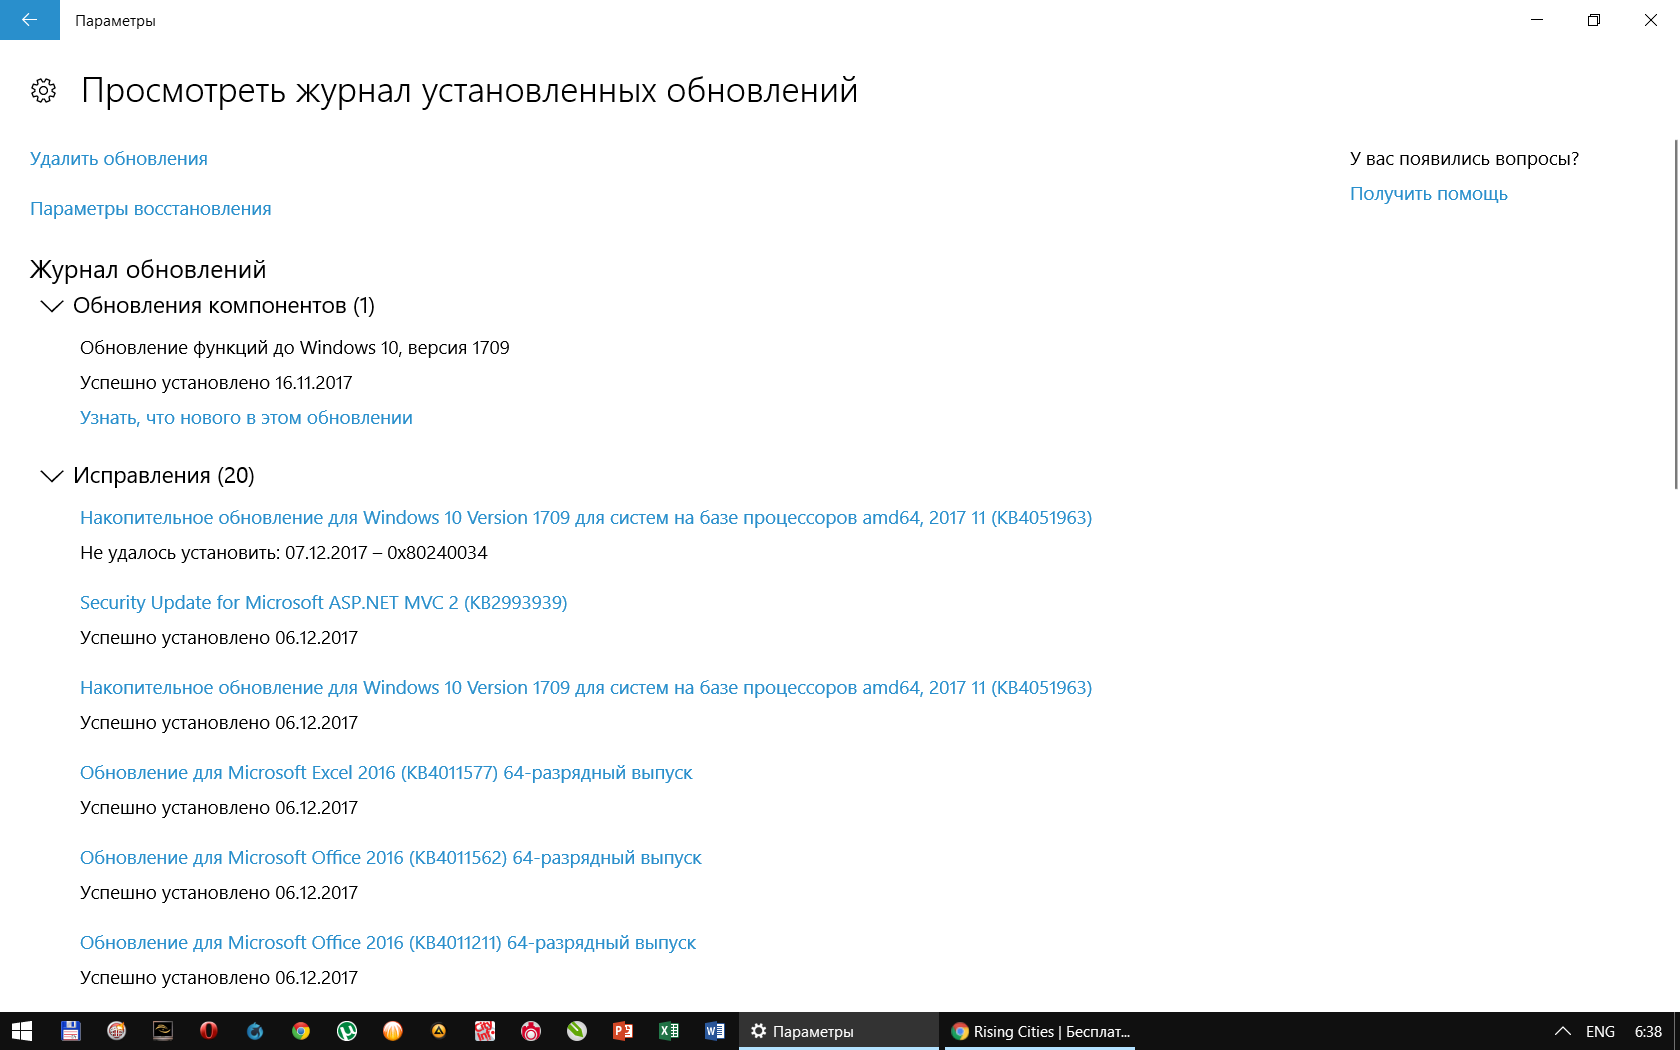Screen dimensions: 1680x1050
Task: Open the Office 2016 KB4011211 update link
Action: click(x=388, y=943)
